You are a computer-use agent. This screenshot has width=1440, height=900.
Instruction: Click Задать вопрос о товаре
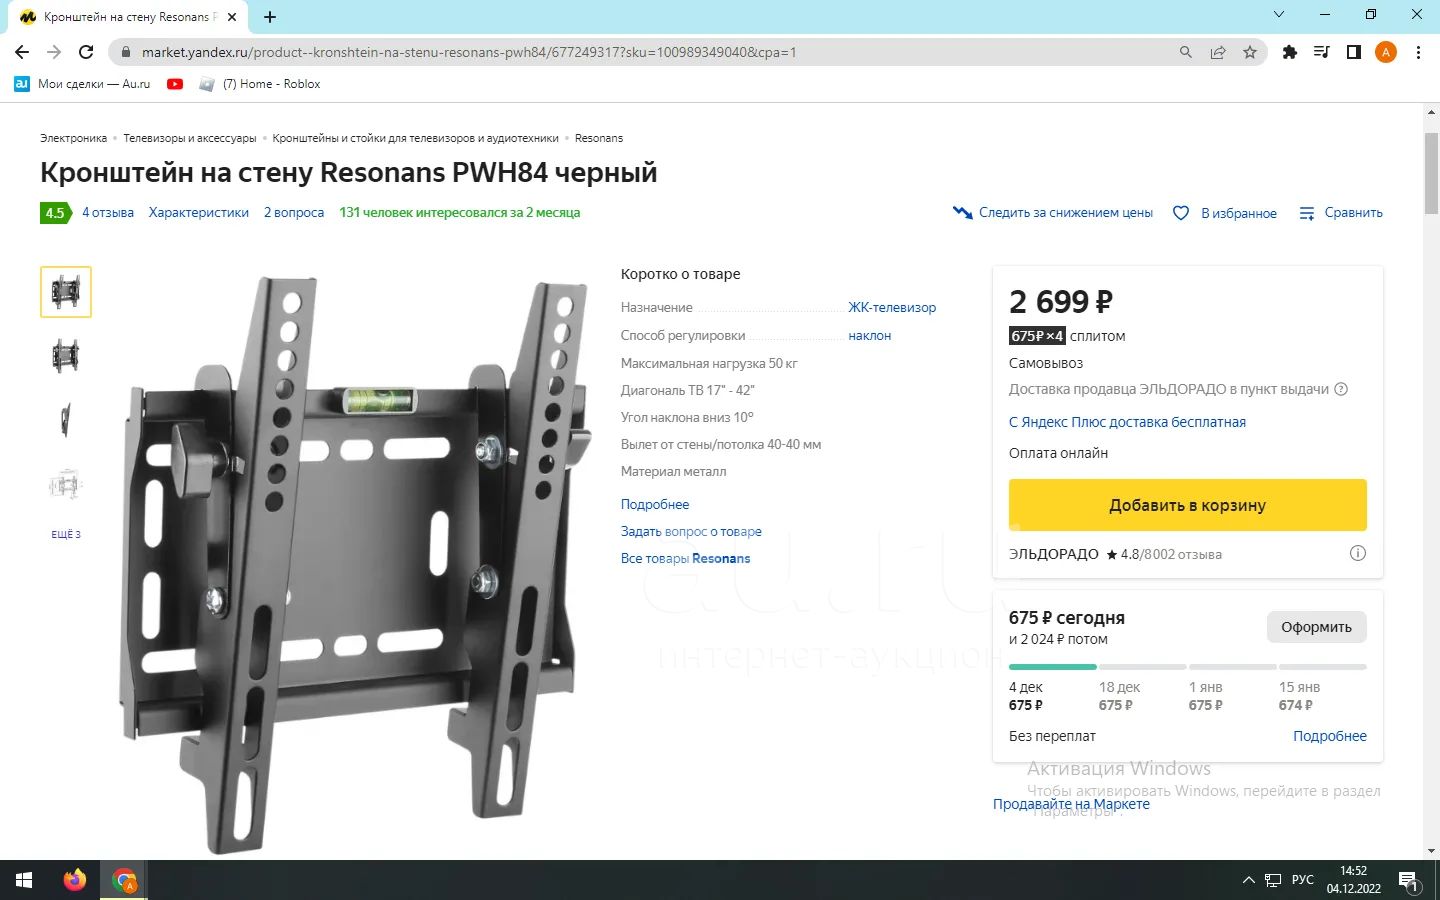click(x=691, y=532)
